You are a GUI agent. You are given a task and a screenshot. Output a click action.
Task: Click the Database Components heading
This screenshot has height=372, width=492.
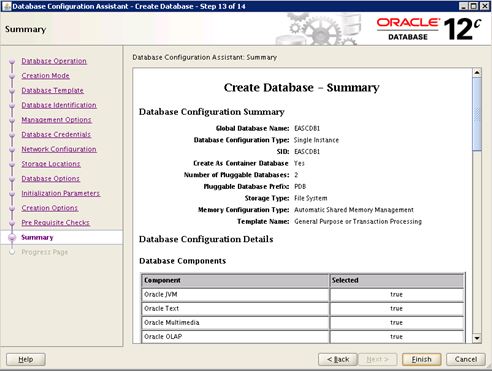[x=183, y=261]
